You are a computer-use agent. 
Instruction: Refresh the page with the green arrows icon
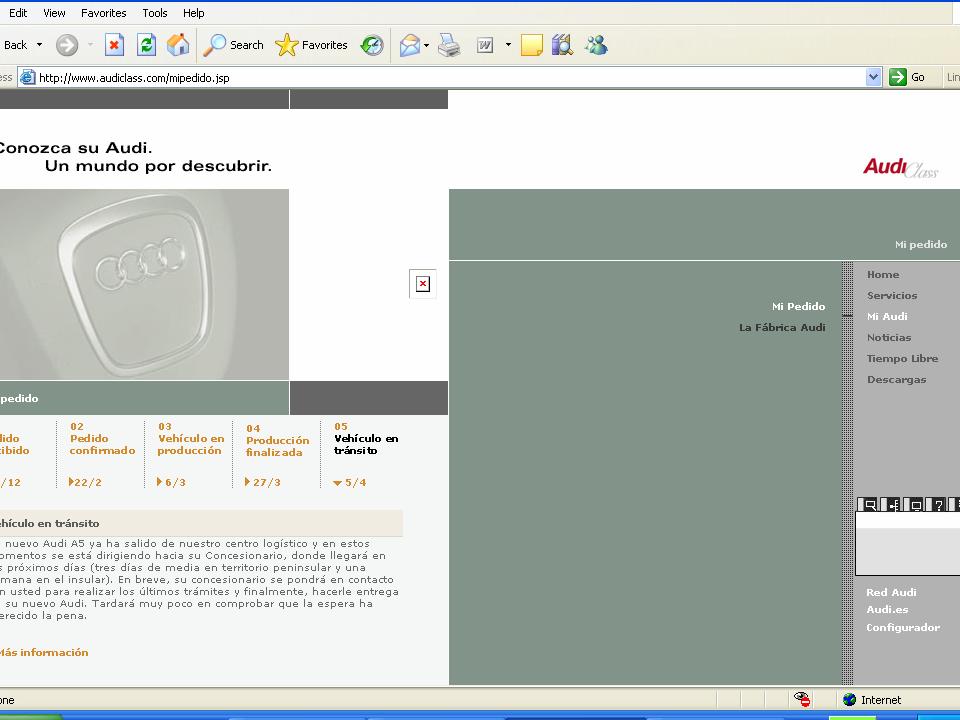point(146,45)
